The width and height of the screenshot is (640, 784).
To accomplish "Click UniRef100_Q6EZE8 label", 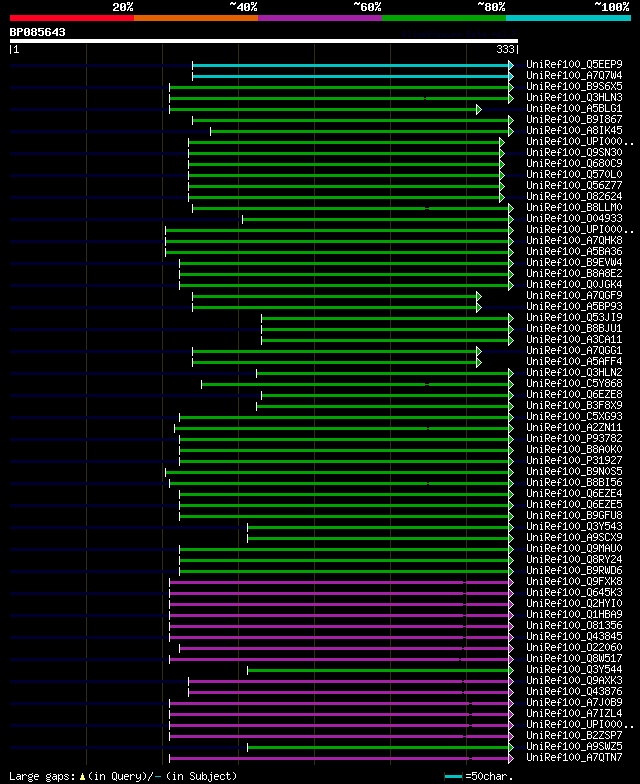I will (574, 394).
